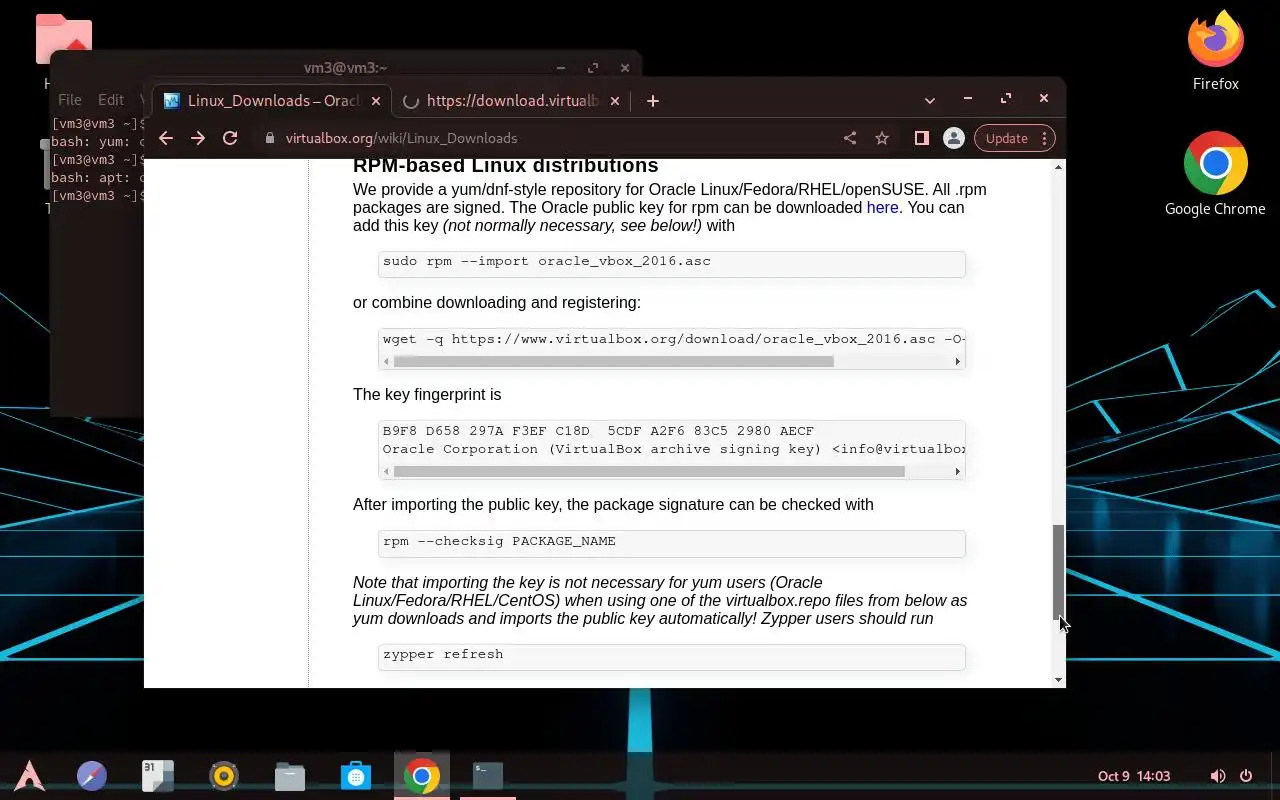The height and width of the screenshot is (800, 1280).
Task: Open the file manager in taskbar
Action: point(290,775)
